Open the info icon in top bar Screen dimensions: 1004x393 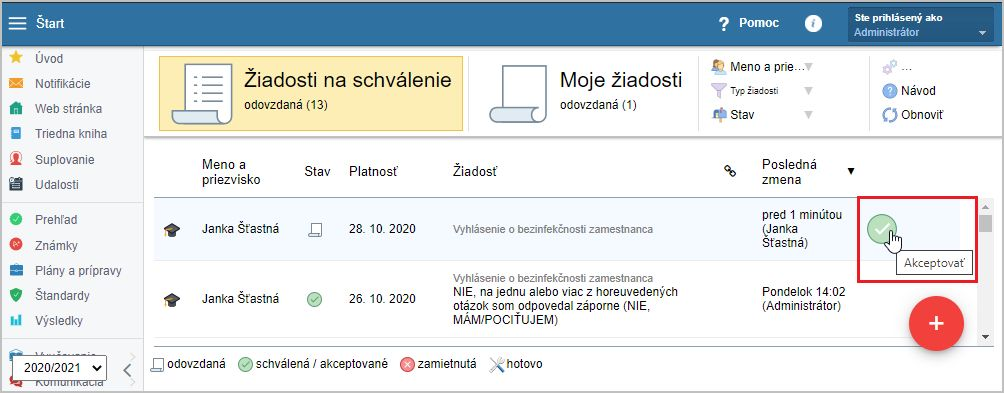813,24
